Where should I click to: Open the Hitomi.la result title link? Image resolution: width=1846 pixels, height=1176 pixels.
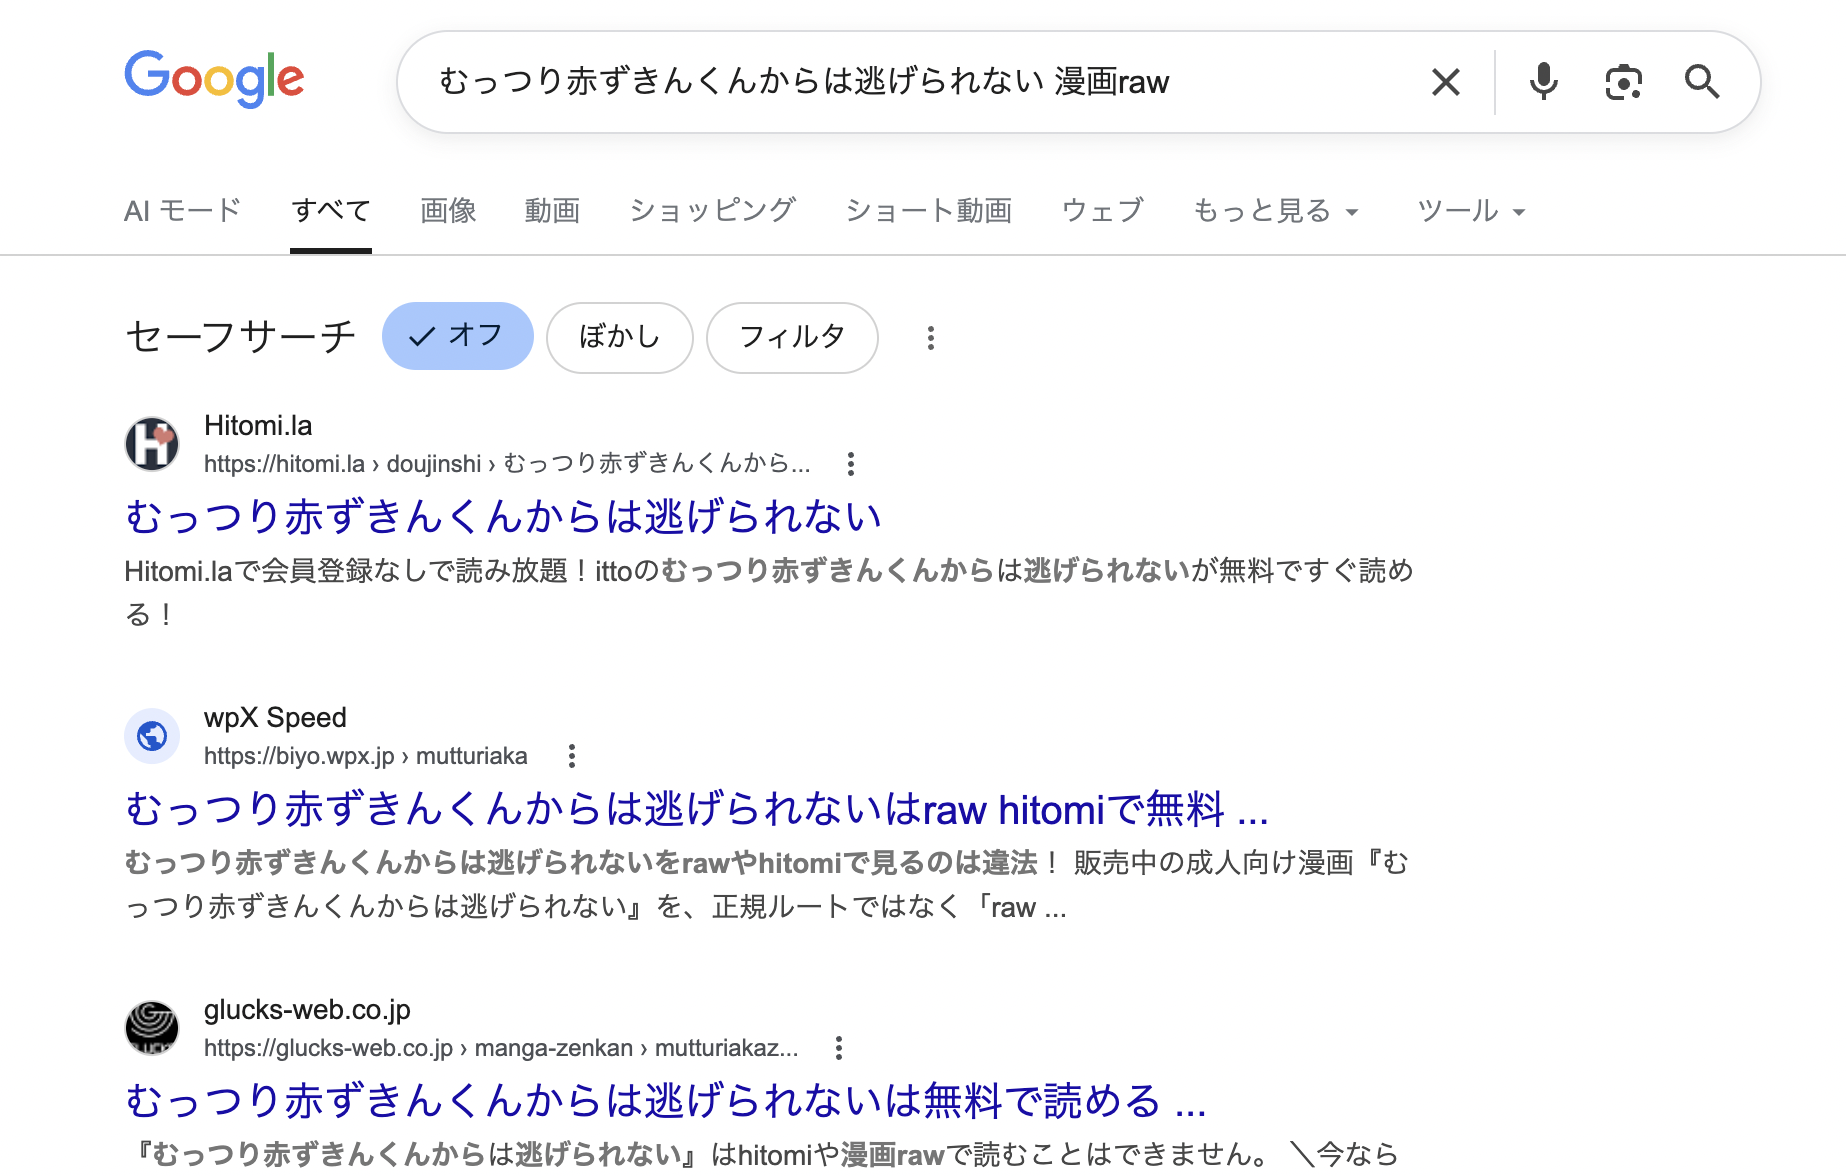503,517
